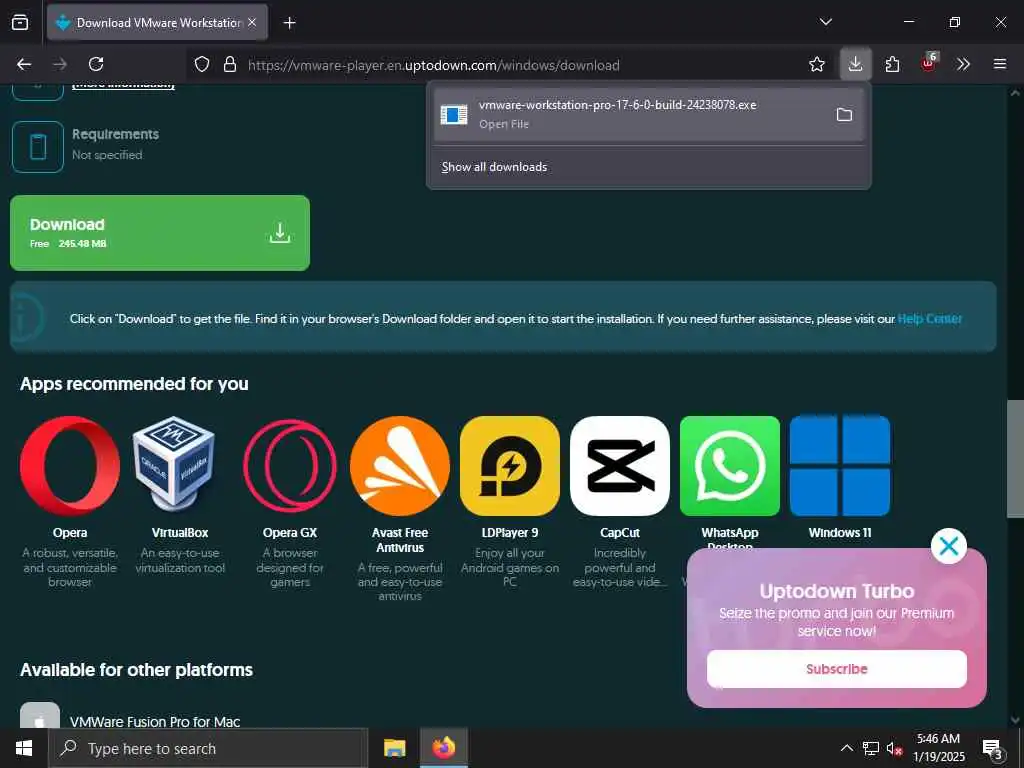1024x768 pixels.
Task: Show hidden system tray icons
Action: pyautogui.click(x=846, y=748)
